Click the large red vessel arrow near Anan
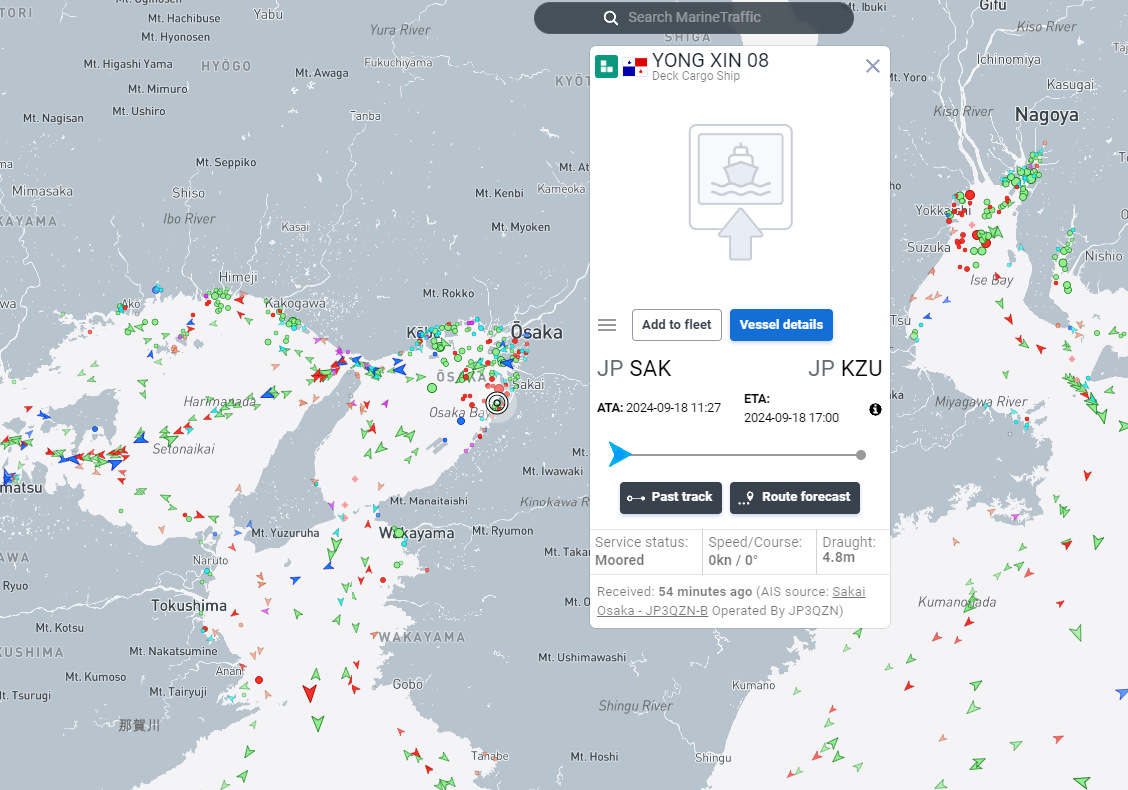The width and height of the screenshot is (1128, 790). pyautogui.click(x=310, y=694)
